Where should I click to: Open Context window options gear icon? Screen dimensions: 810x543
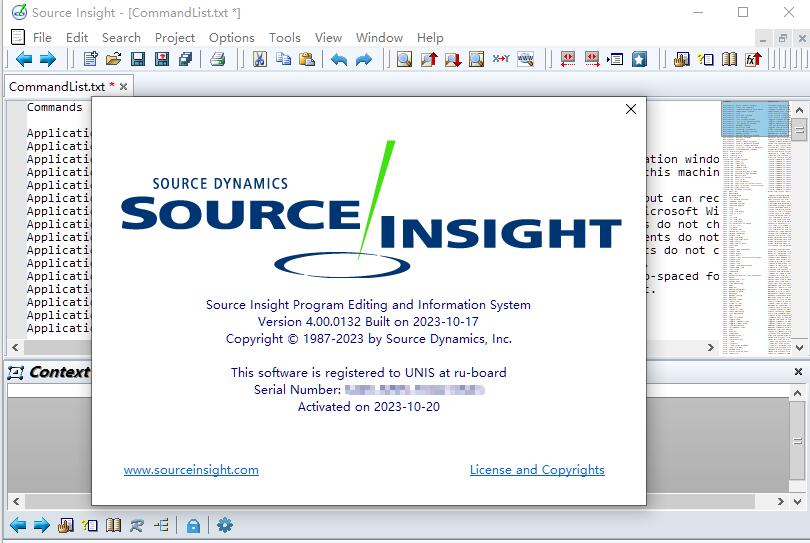[225, 525]
